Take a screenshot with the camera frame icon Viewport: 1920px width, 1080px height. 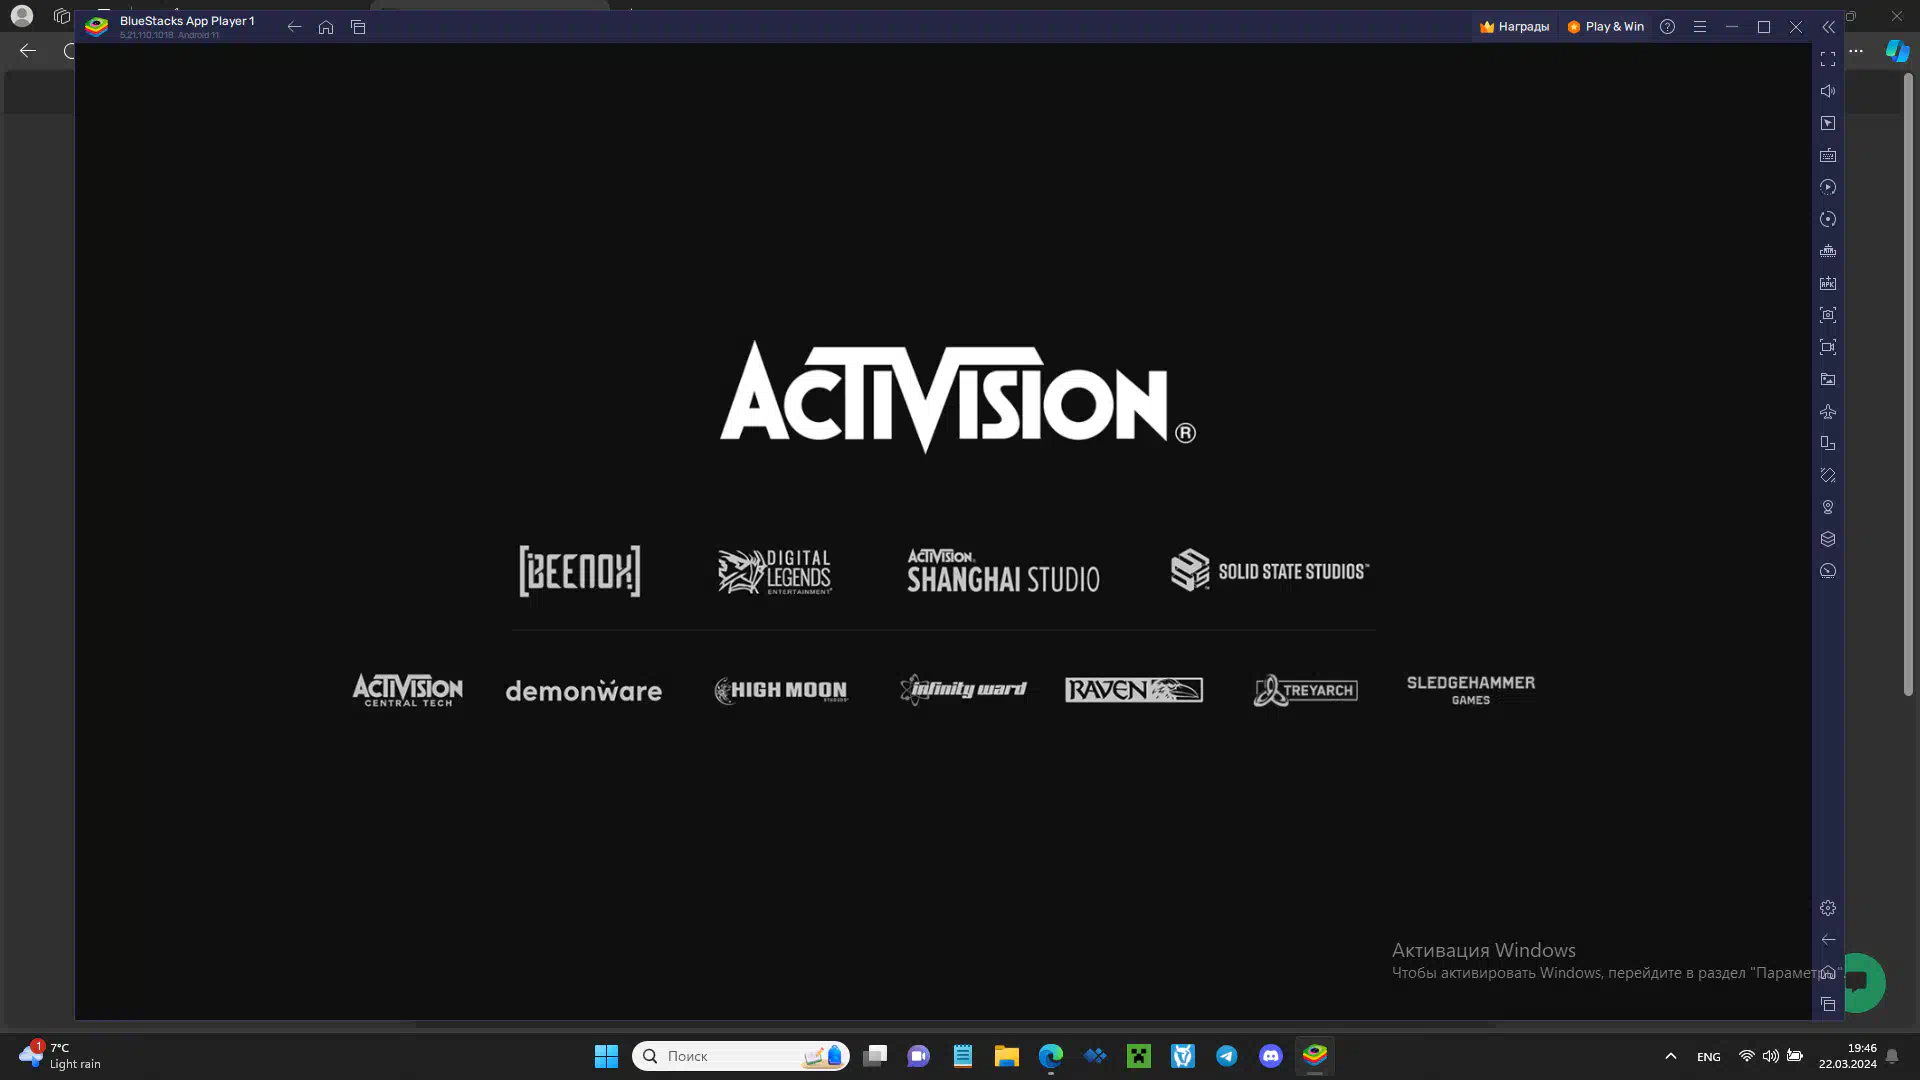pos(1828,315)
